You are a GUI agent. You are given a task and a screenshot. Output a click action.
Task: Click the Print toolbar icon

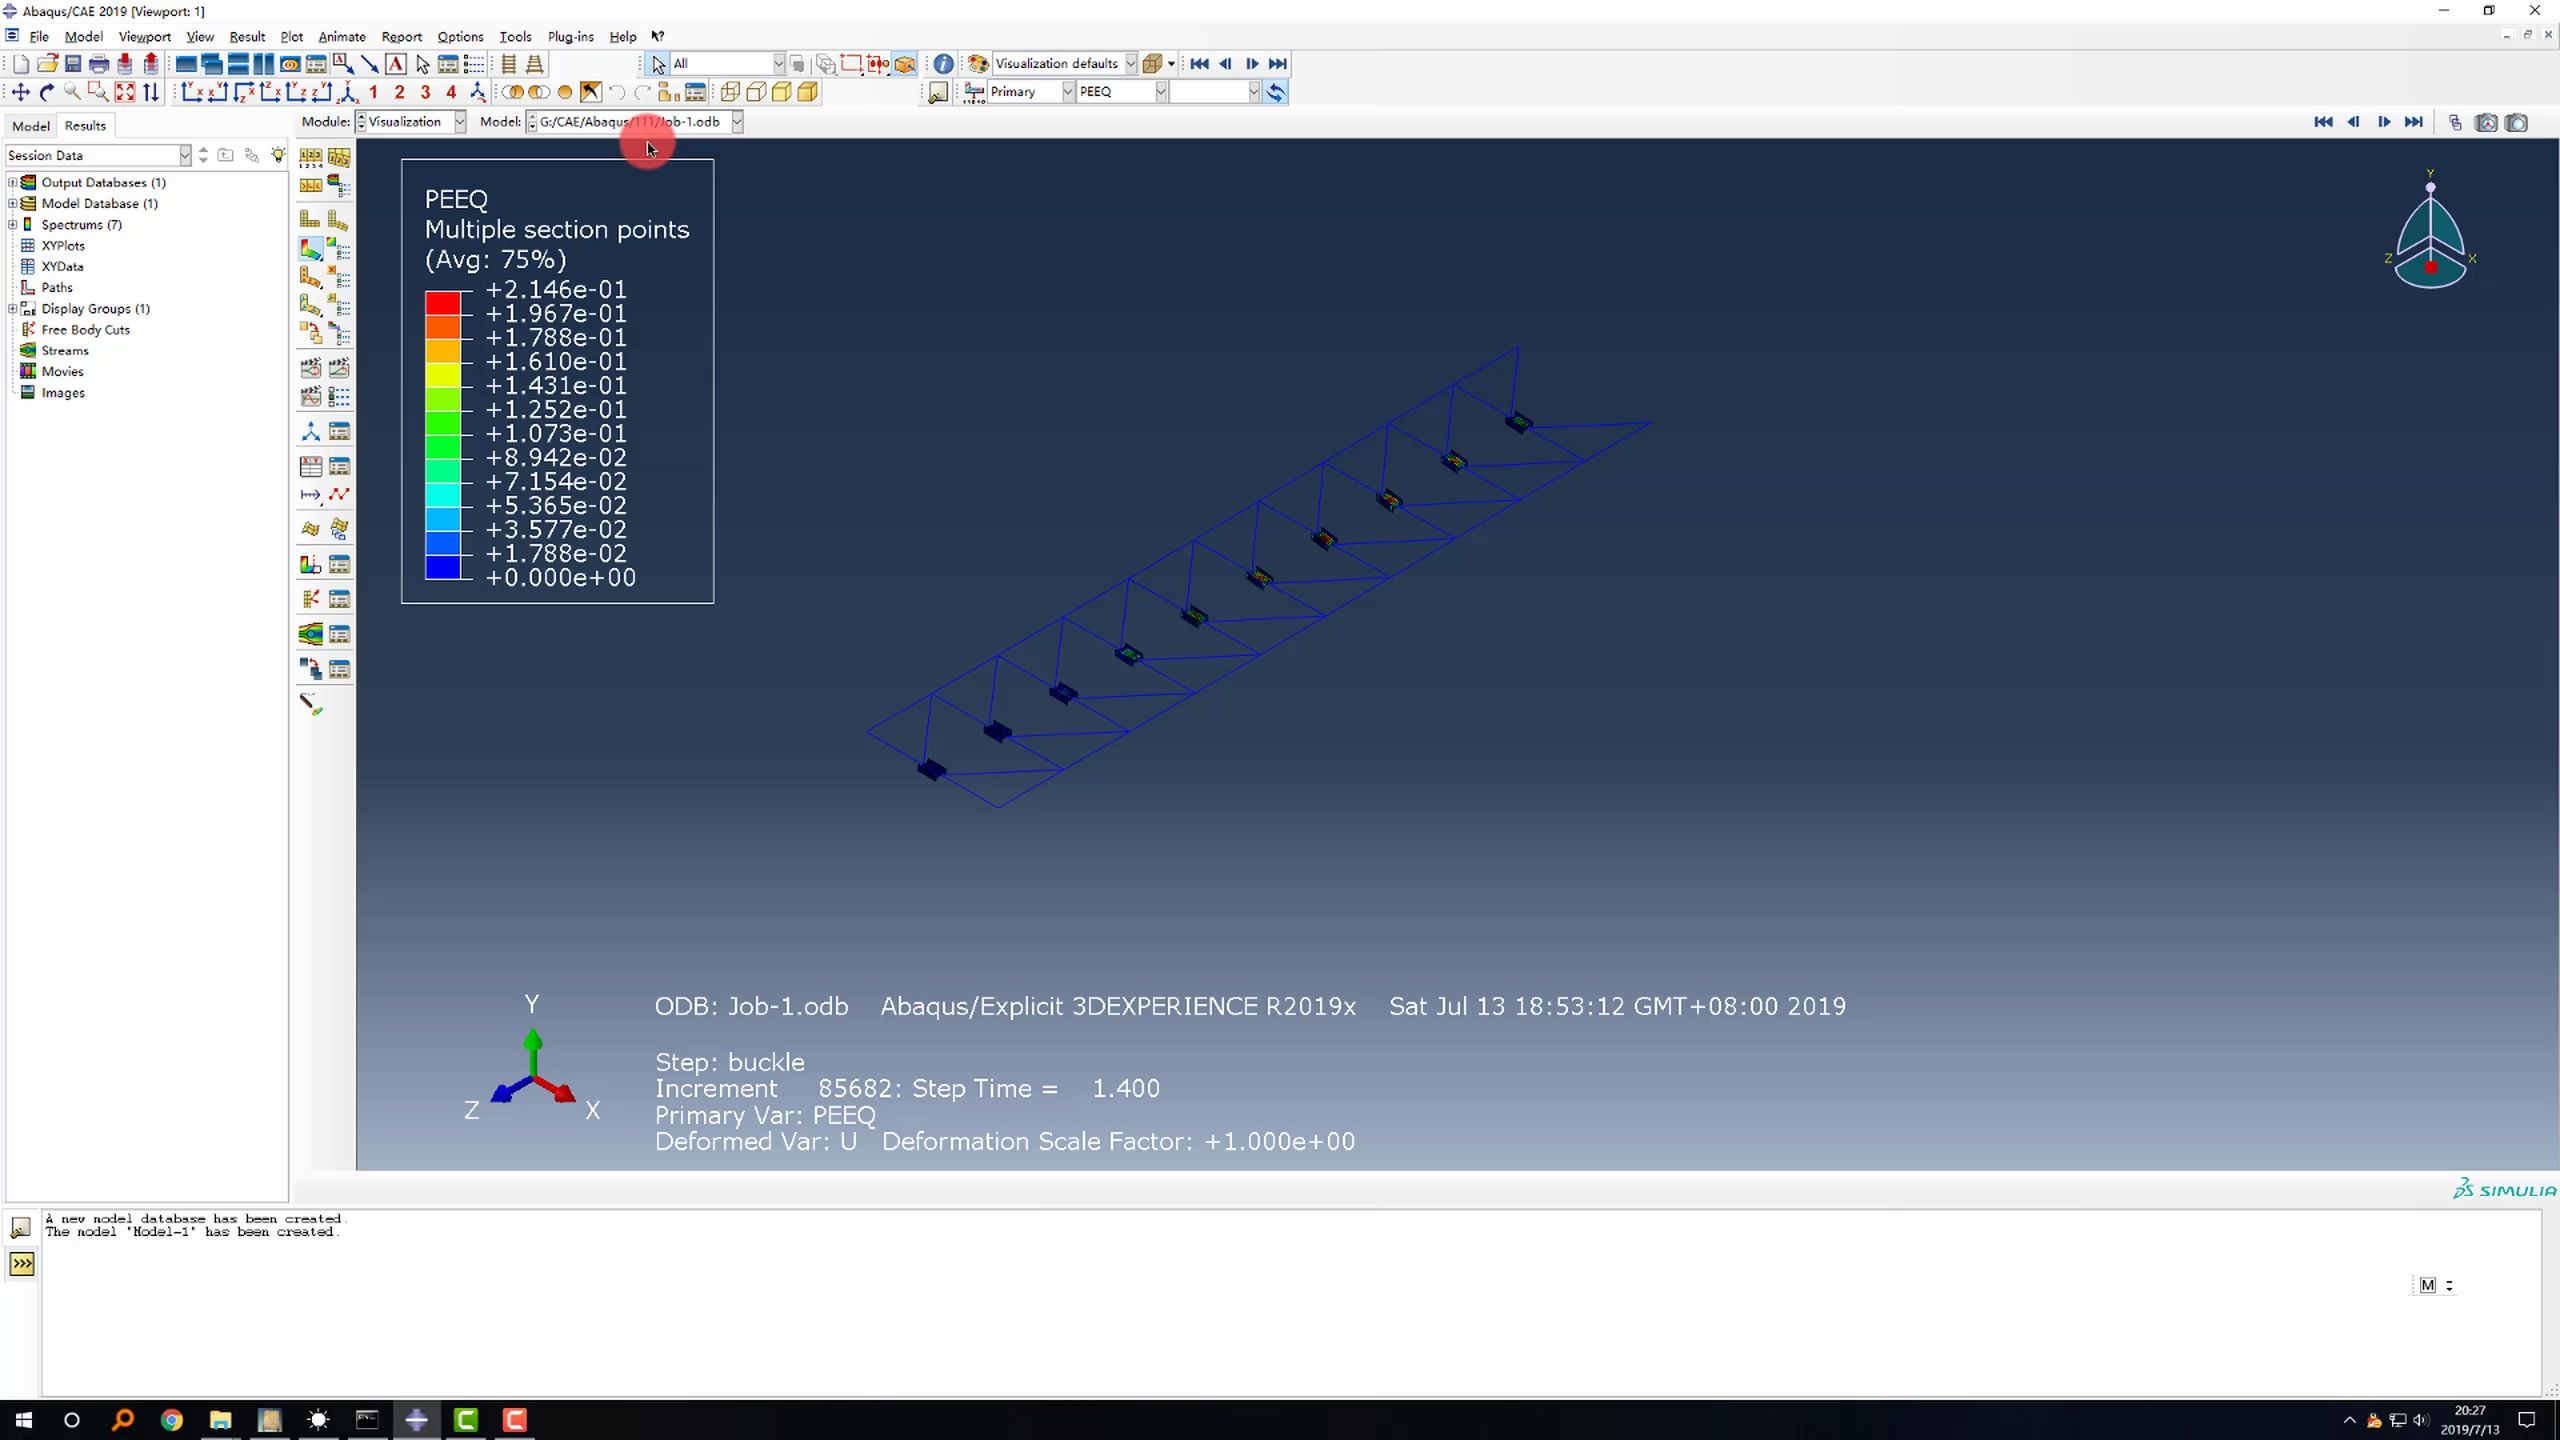98,64
